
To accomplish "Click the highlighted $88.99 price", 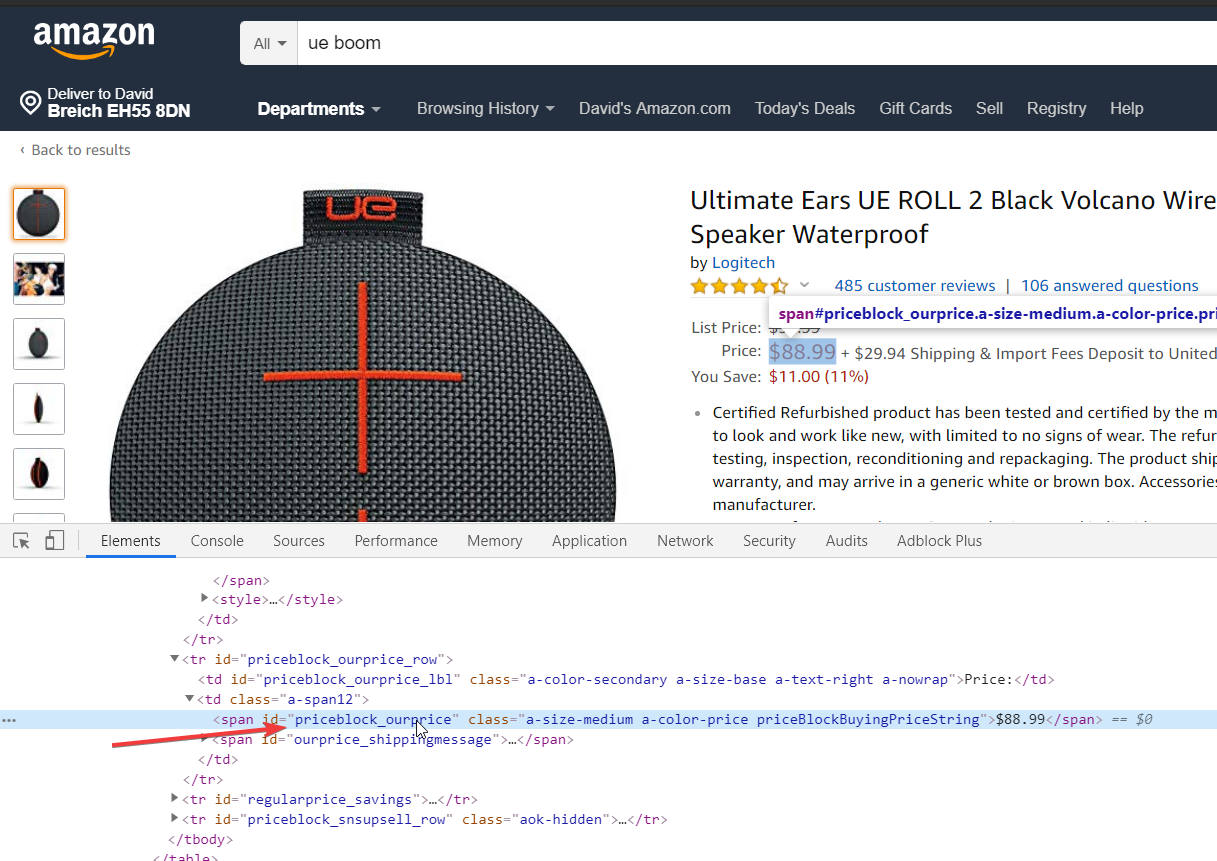I will (x=802, y=352).
